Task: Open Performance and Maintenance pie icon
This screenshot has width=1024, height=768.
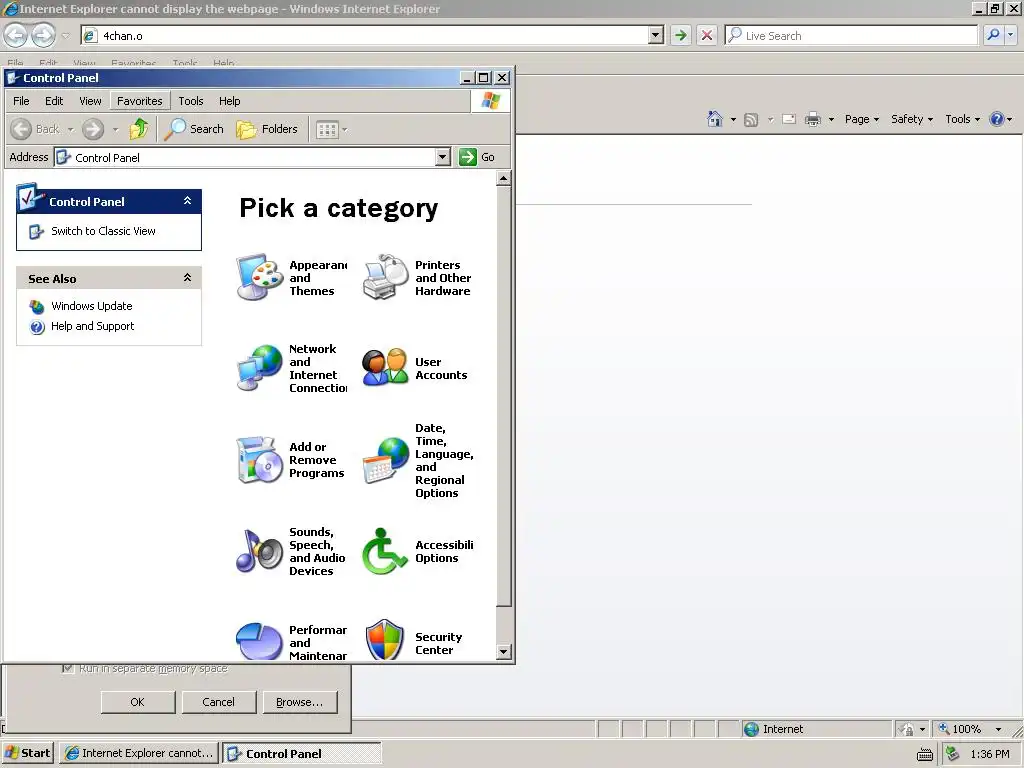Action: coord(259,641)
